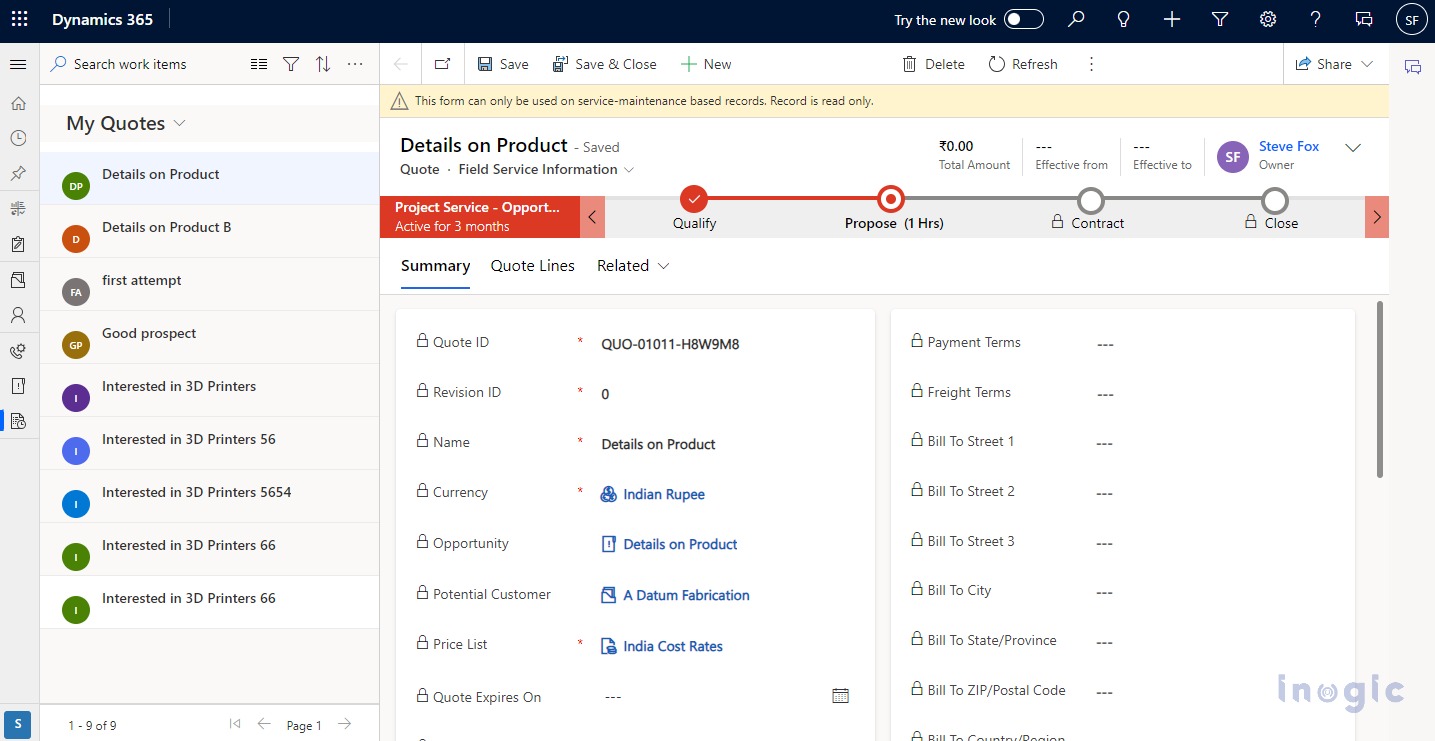
Task: Click the Payment Terms field value
Action: (1105, 344)
